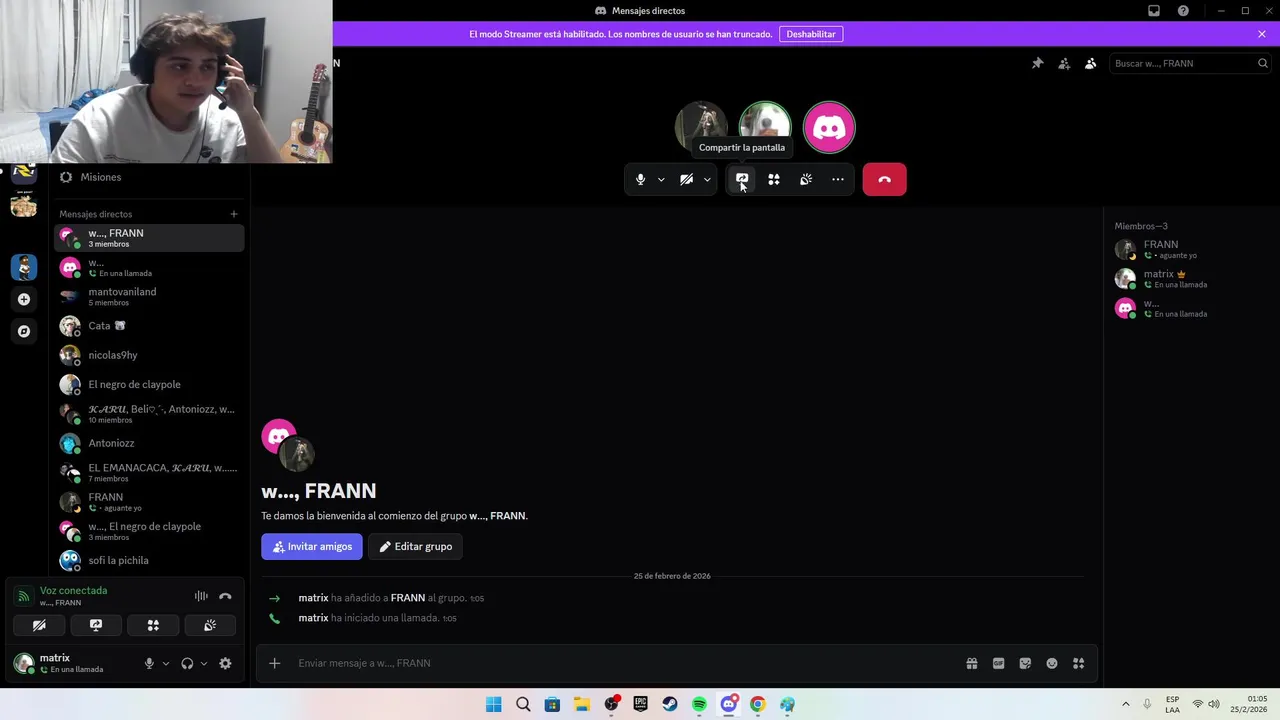The image size is (1280, 720).
Task: Open the Windows Start menu
Action: pos(494,704)
